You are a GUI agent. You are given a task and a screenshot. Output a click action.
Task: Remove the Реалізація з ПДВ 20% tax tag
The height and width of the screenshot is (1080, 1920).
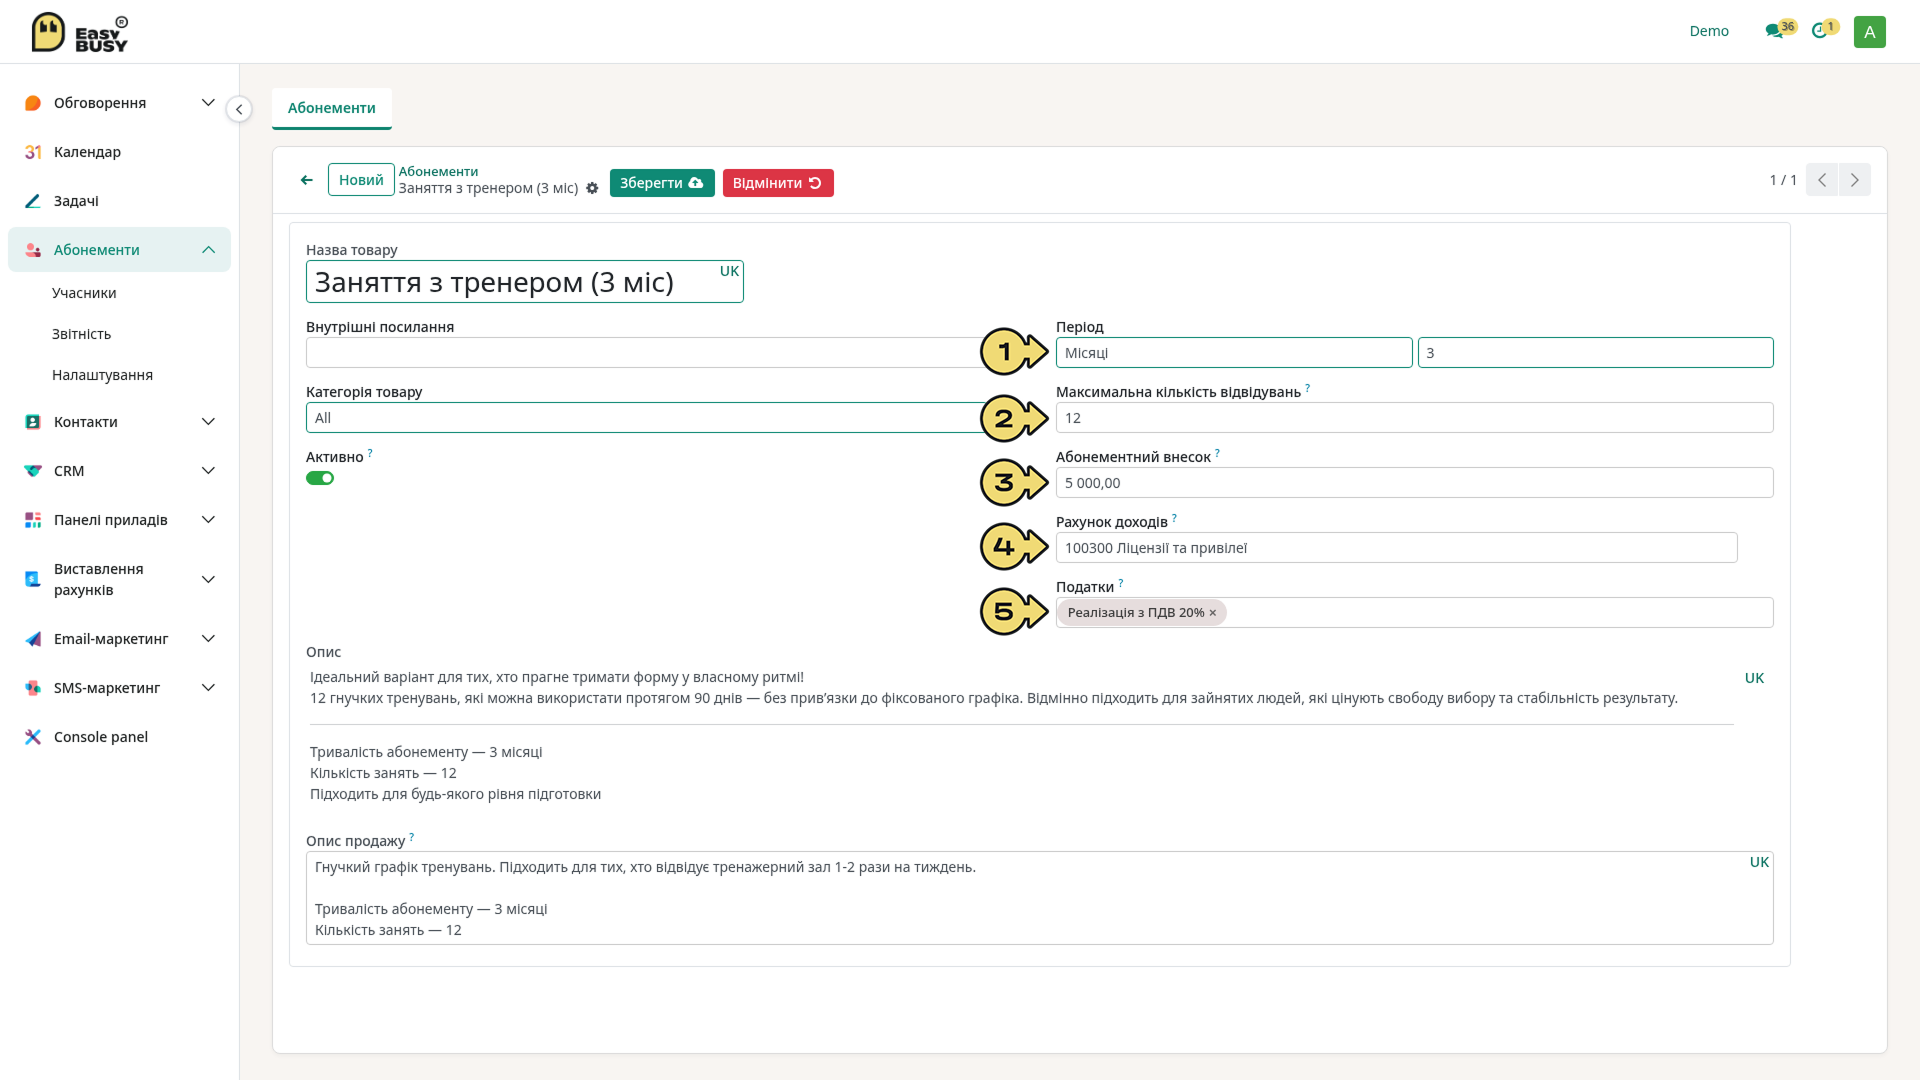click(1213, 613)
